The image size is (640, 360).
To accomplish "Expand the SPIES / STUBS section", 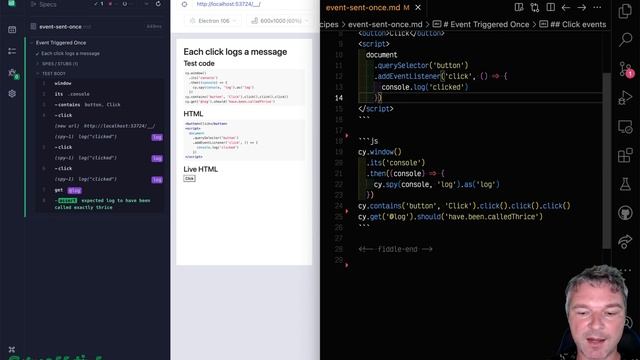I will 60,64.
